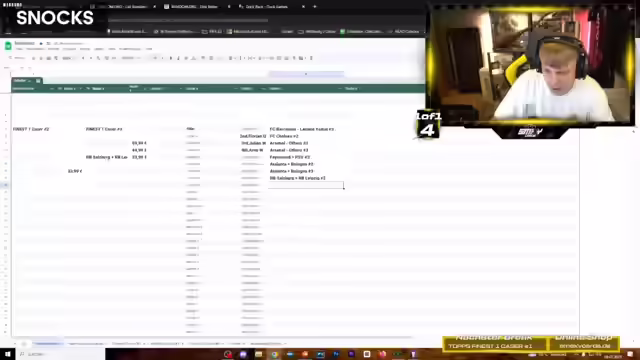Expand the table name dropdown arrow
Viewport: 640px width, 360px height.
coord(29,81)
